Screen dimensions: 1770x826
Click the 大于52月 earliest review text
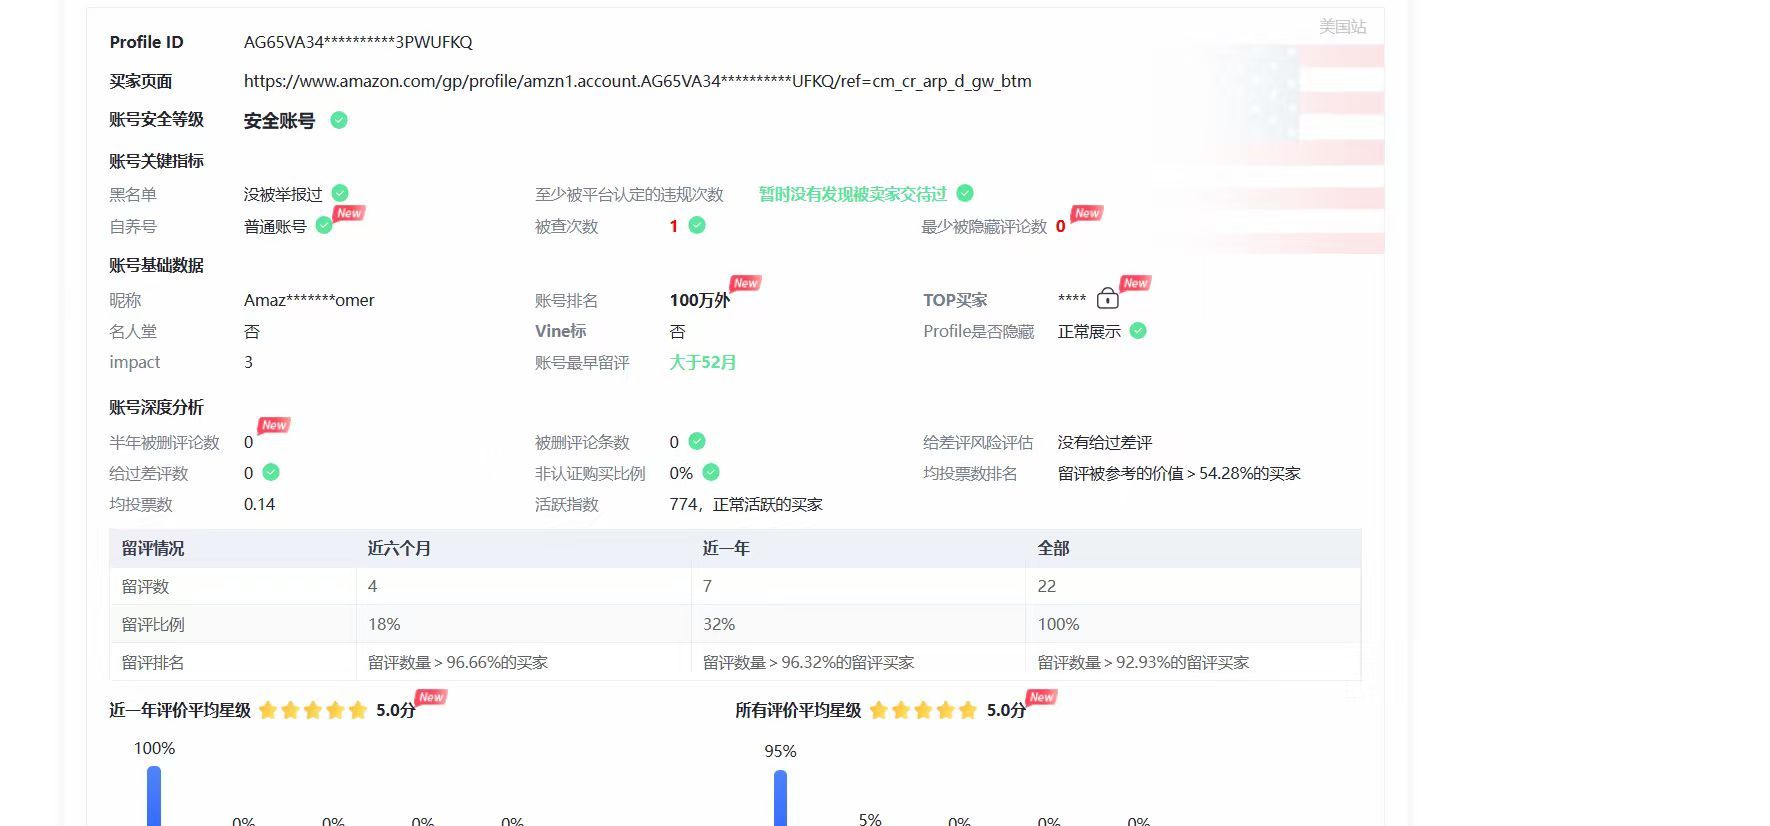(702, 362)
